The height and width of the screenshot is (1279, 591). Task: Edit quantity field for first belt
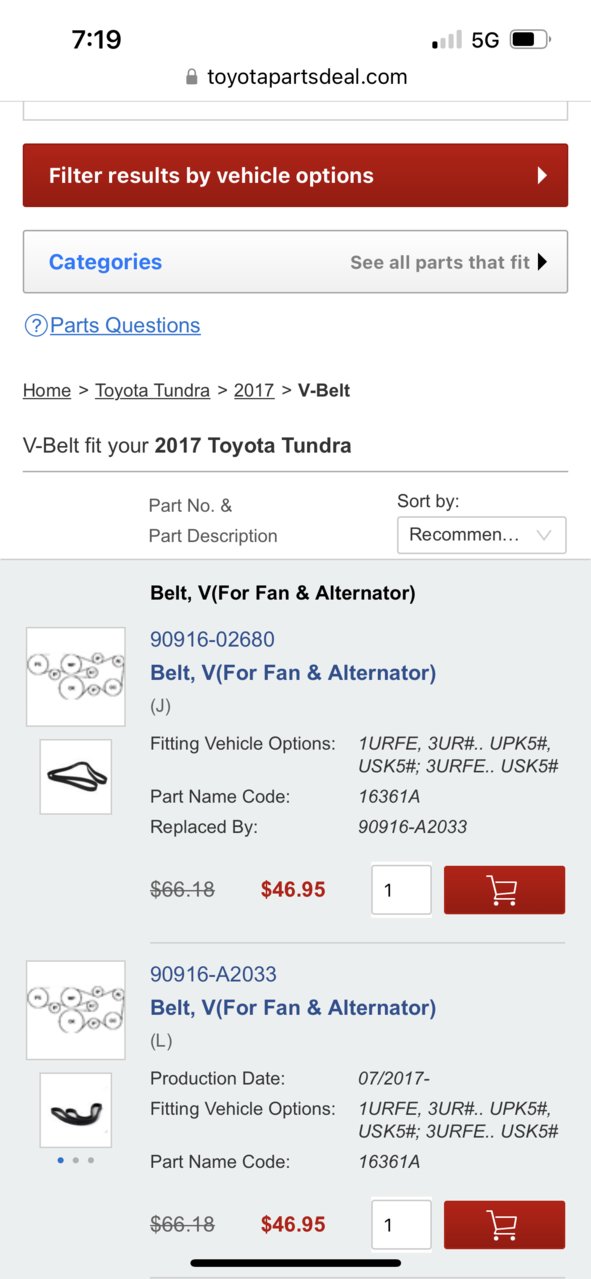coord(401,890)
